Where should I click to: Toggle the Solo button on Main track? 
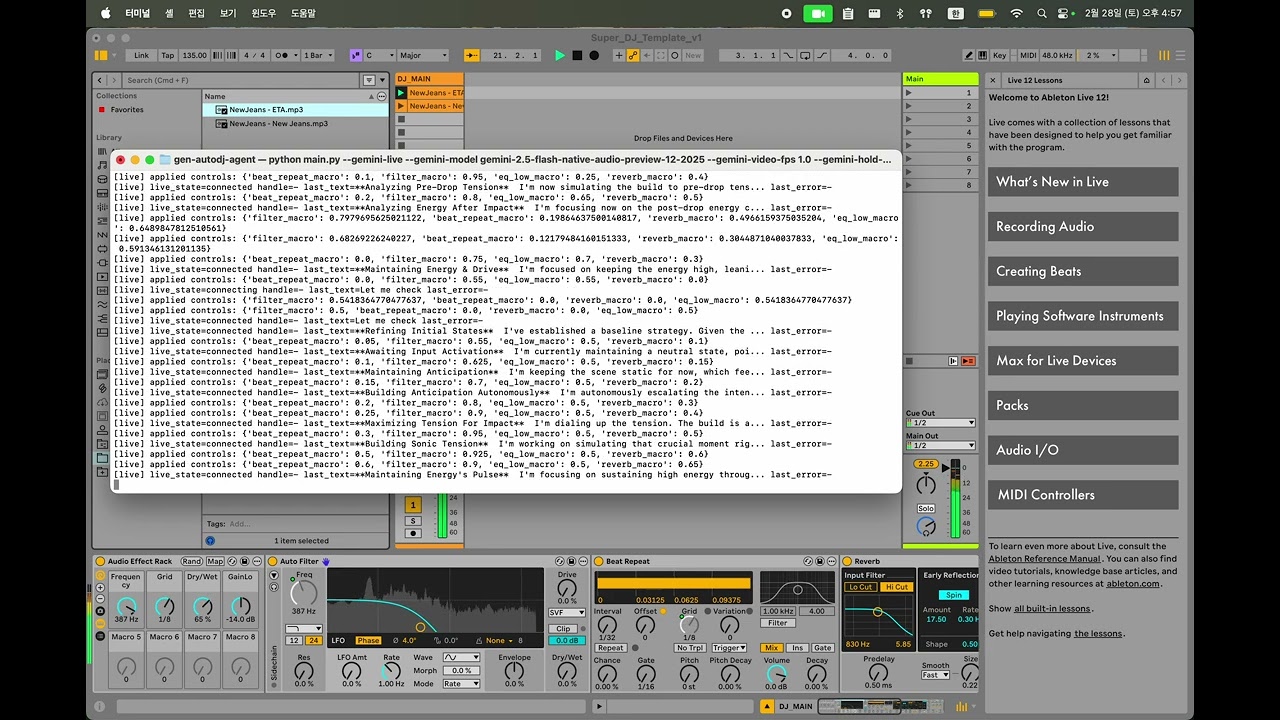pyautogui.click(x=926, y=508)
